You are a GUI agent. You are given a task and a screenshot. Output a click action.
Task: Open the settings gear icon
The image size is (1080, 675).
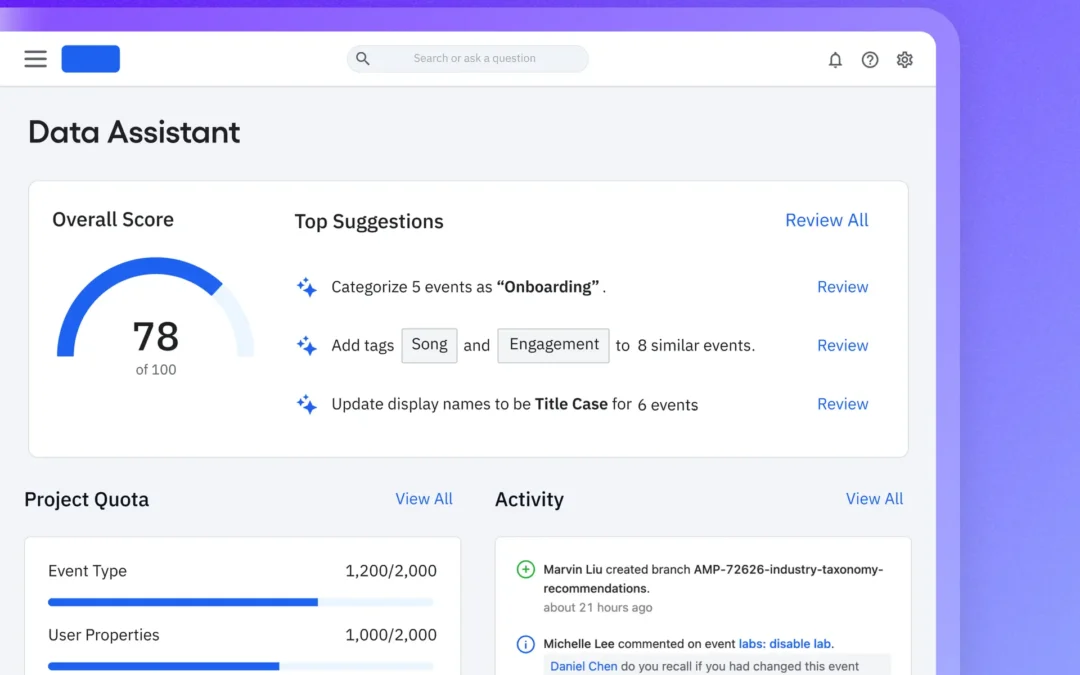pyautogui.click(x=905, y=59)
